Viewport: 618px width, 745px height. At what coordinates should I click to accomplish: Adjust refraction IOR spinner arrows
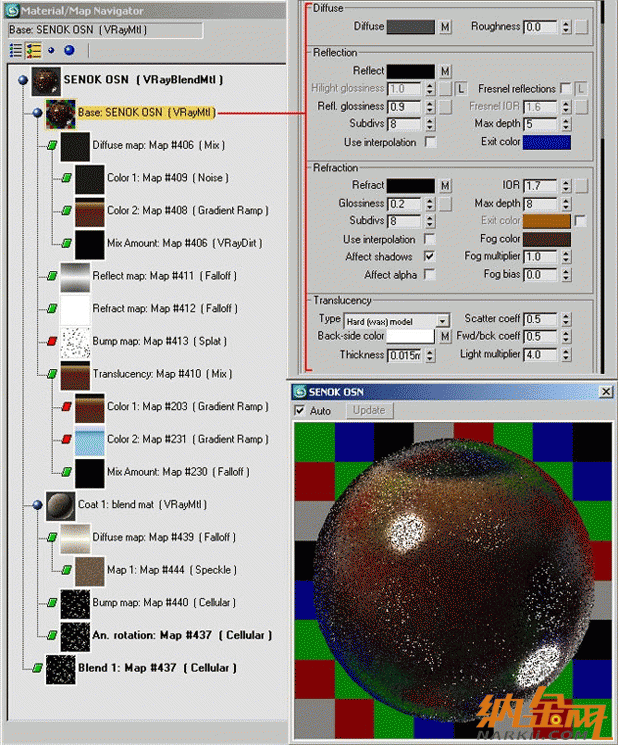(565, 186)
